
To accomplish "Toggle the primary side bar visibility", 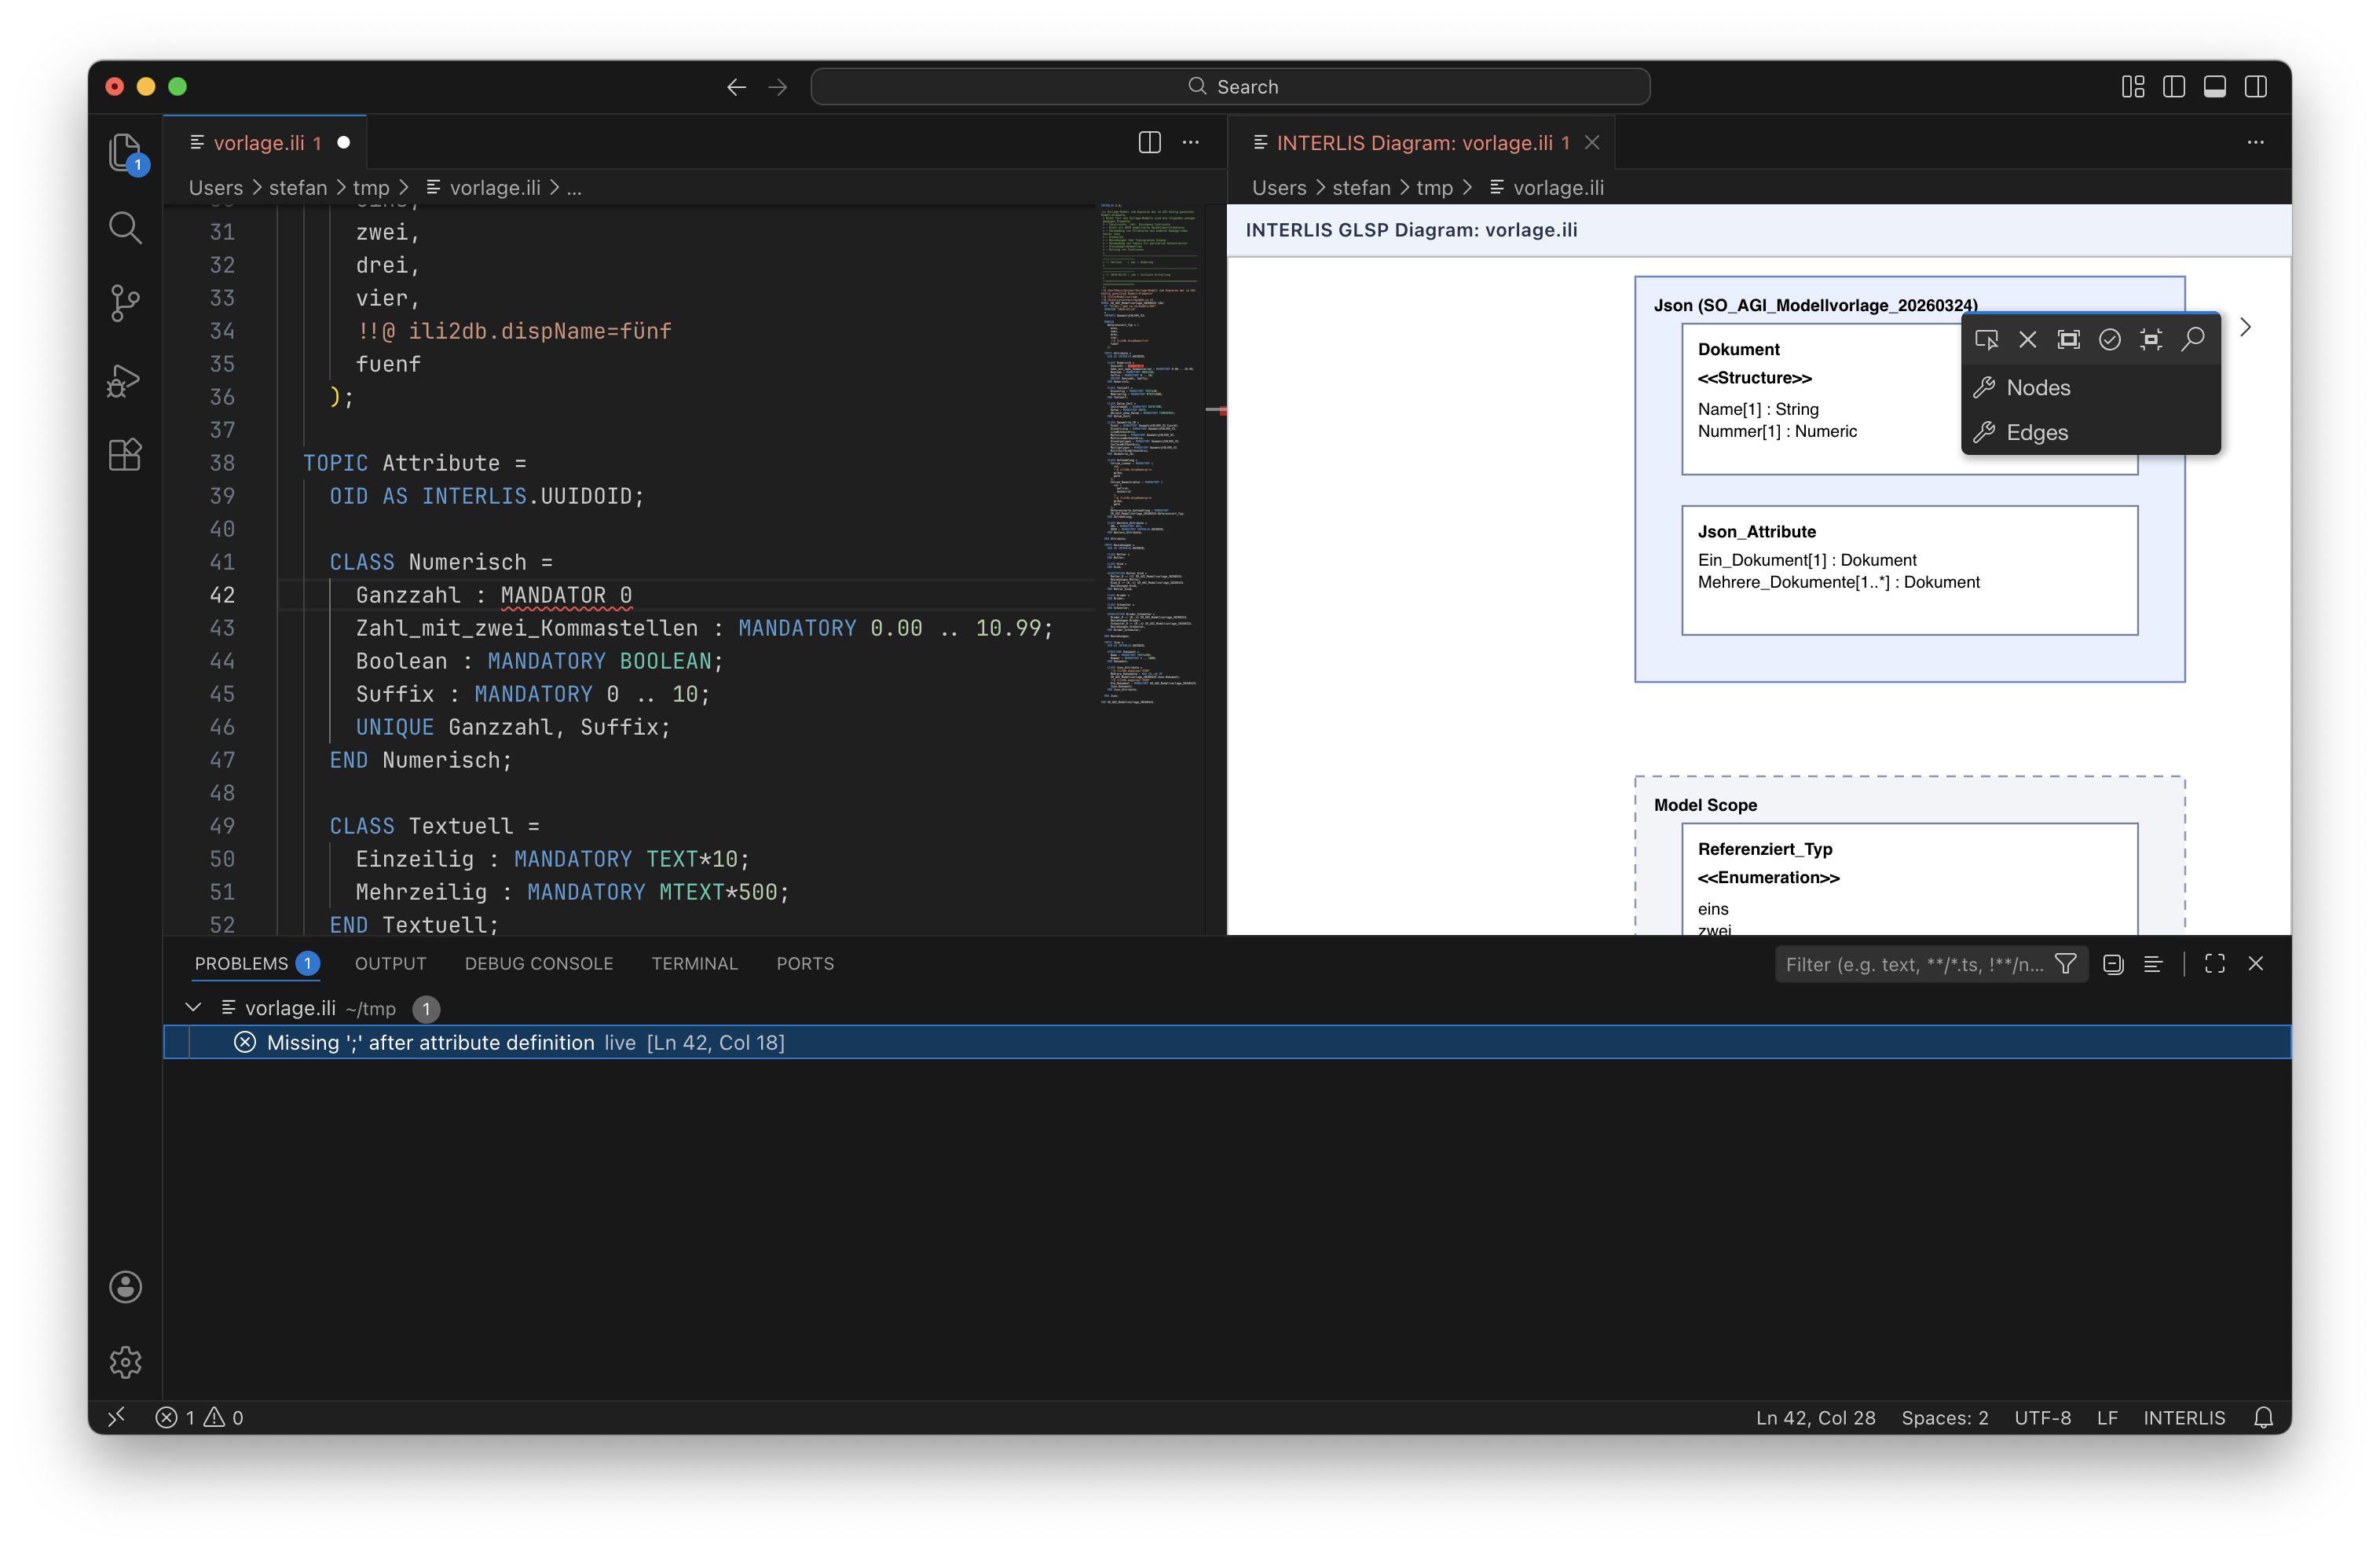I will click(2173, 87).
